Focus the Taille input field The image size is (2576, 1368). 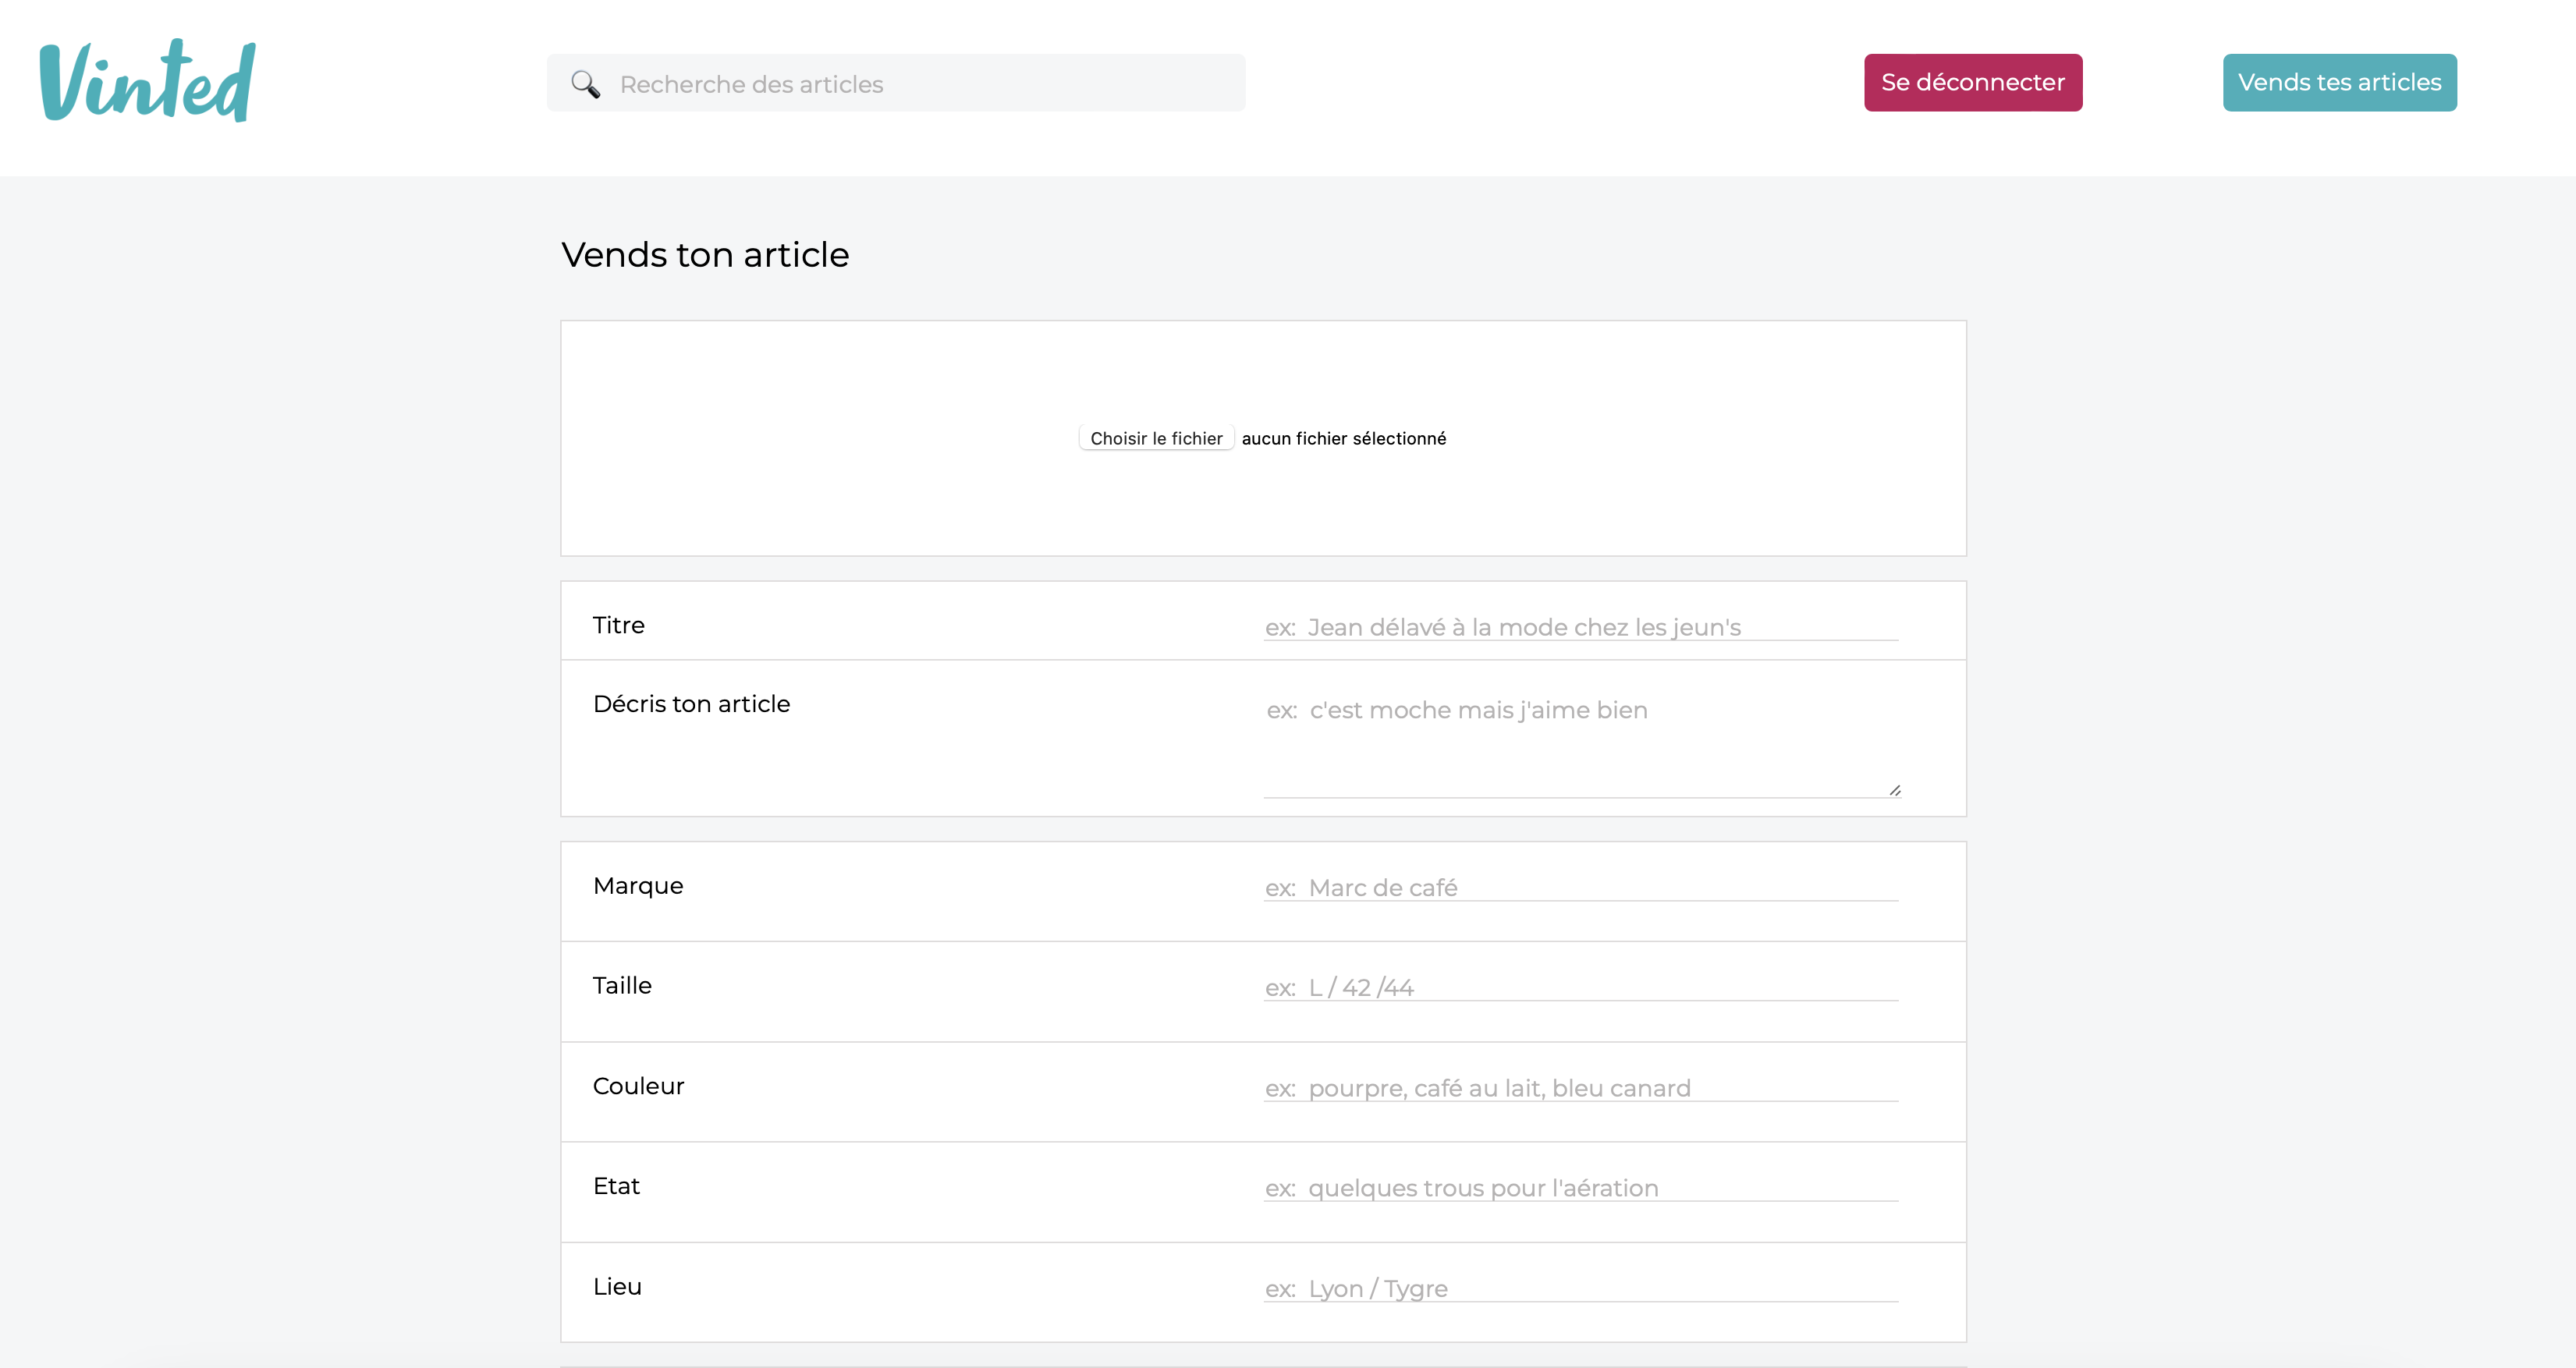(1578, 988)
